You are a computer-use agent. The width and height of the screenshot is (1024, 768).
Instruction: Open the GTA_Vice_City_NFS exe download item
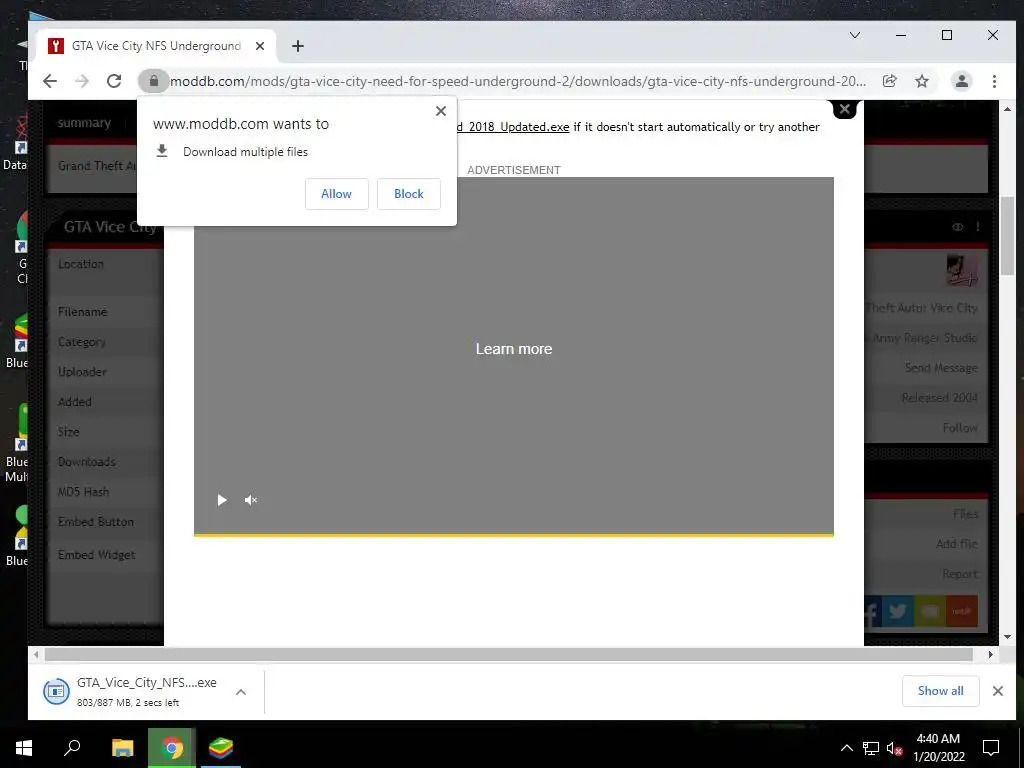tap(131, 691)
